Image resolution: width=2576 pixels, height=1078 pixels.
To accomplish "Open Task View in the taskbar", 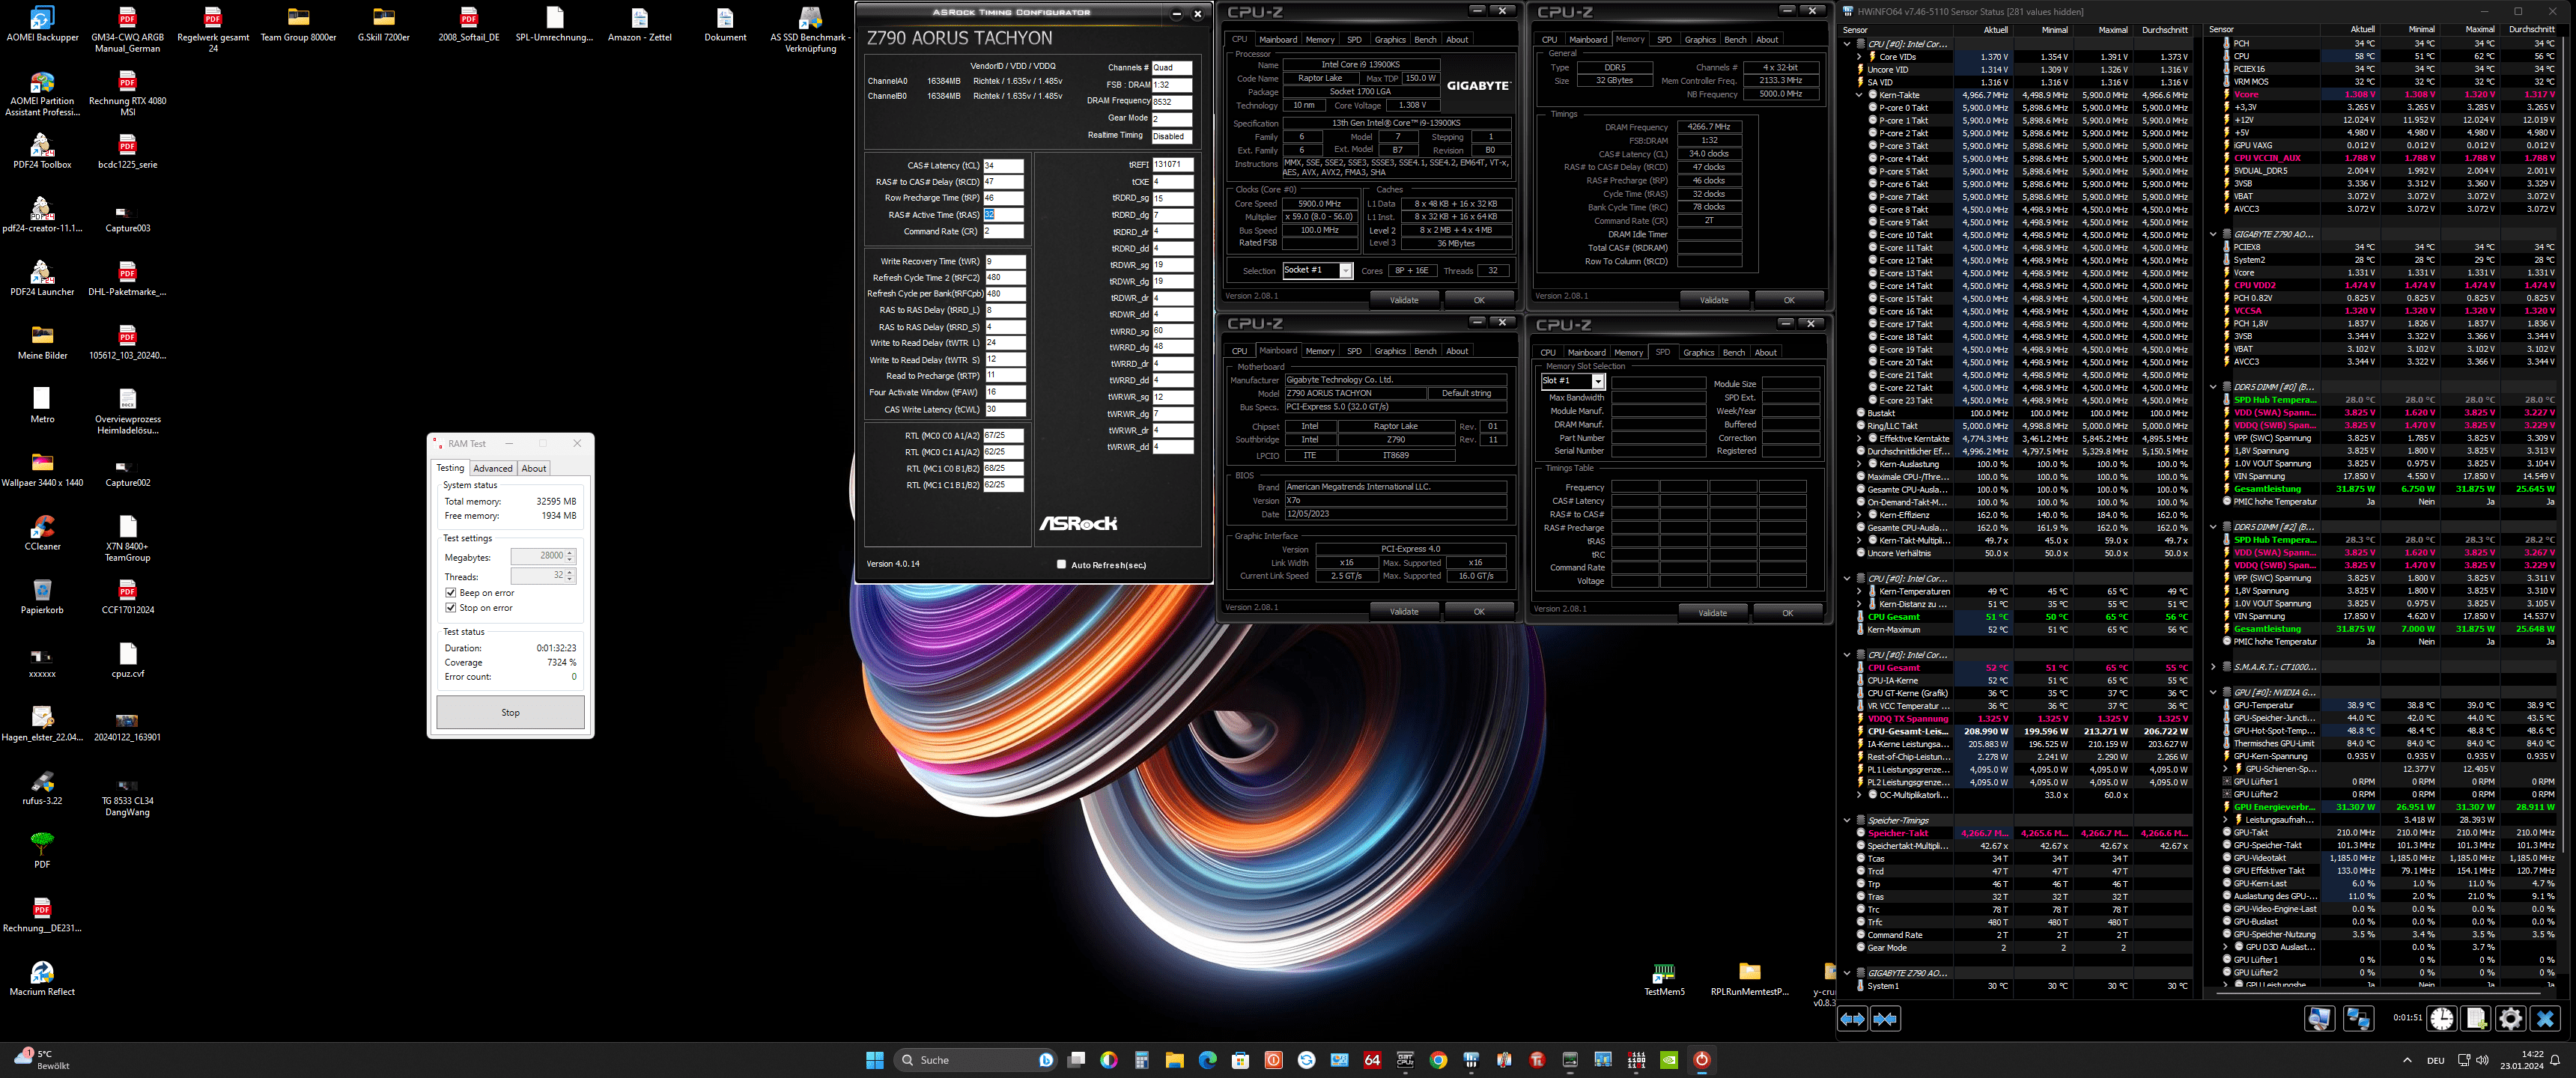I will click(x=1076, y=1060).
